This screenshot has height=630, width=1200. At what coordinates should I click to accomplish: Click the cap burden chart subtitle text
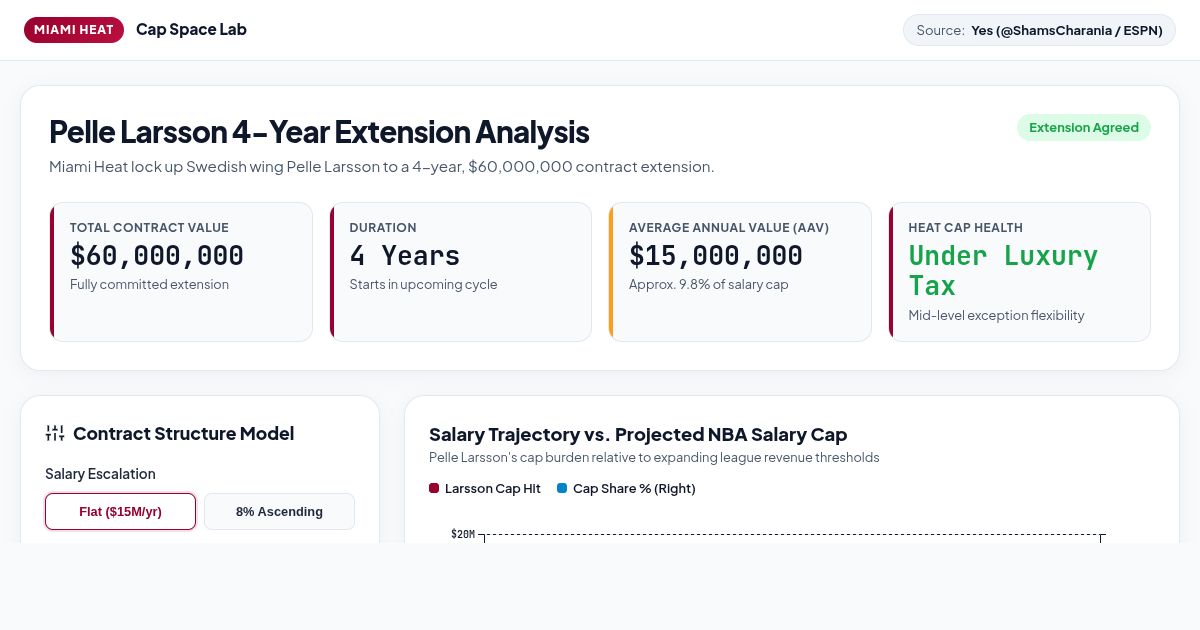coord(654,457)
